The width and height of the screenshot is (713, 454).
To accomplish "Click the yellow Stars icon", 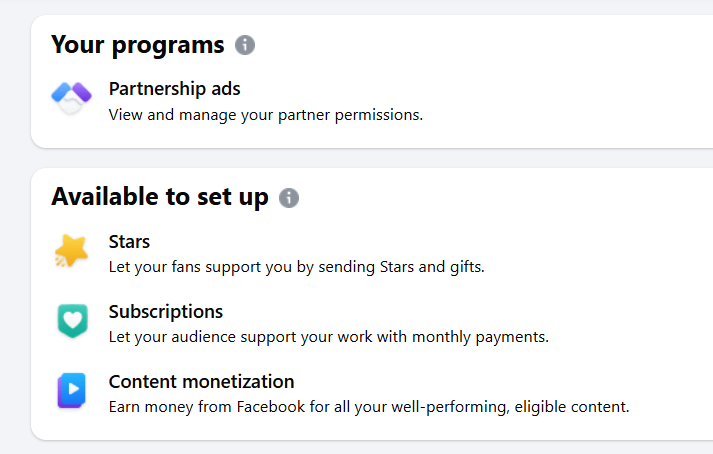I will (71, 252).
